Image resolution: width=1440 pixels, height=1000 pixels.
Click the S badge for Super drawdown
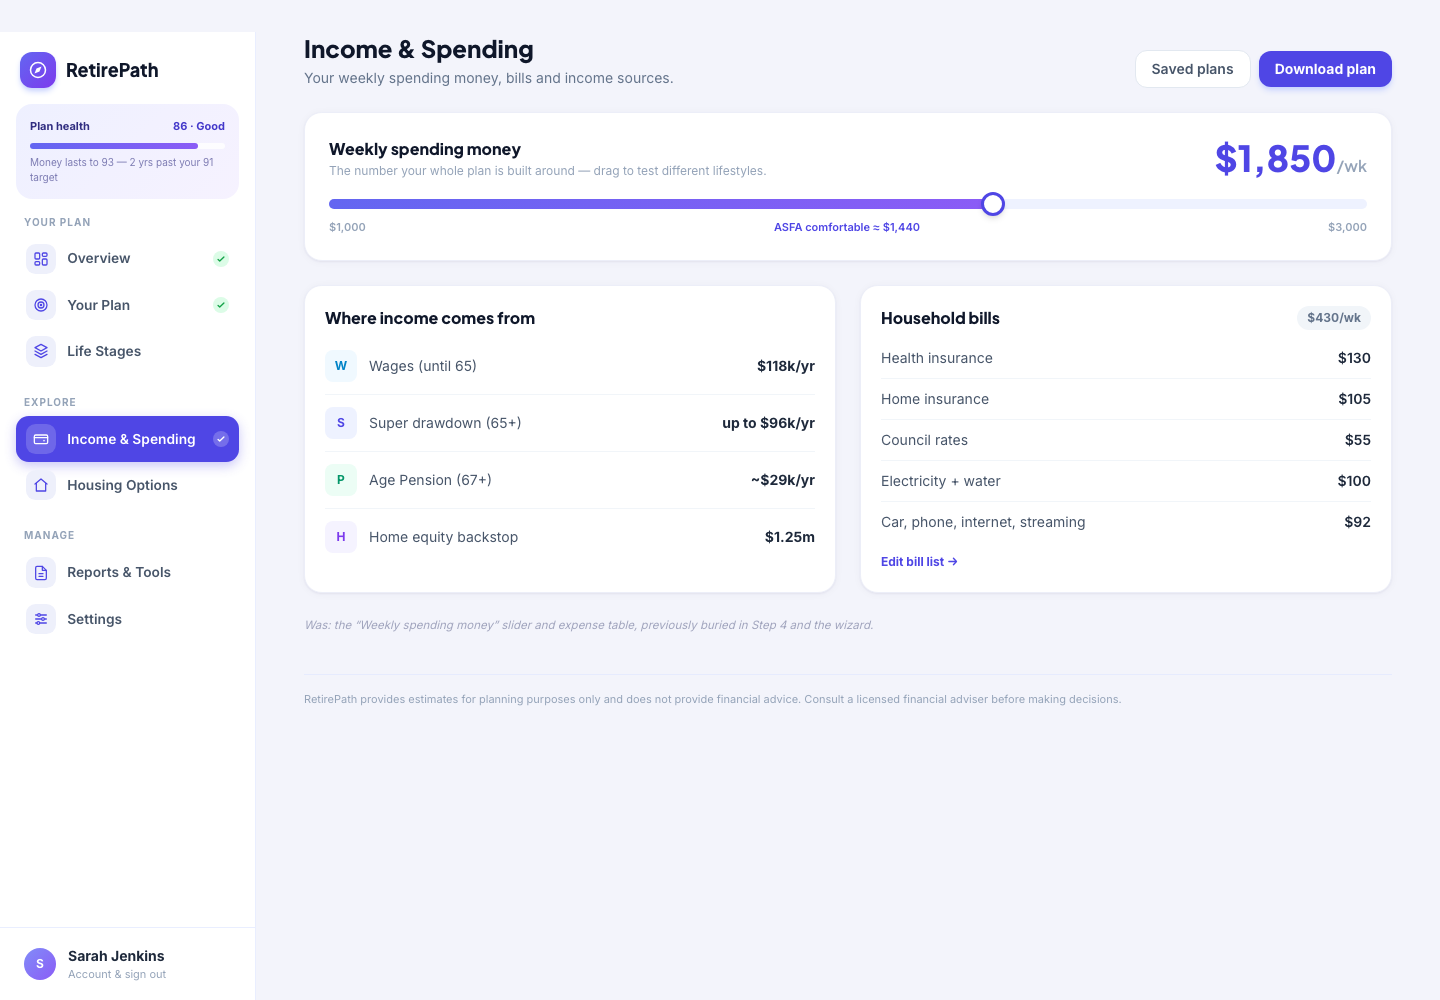[x=341, y=423]
